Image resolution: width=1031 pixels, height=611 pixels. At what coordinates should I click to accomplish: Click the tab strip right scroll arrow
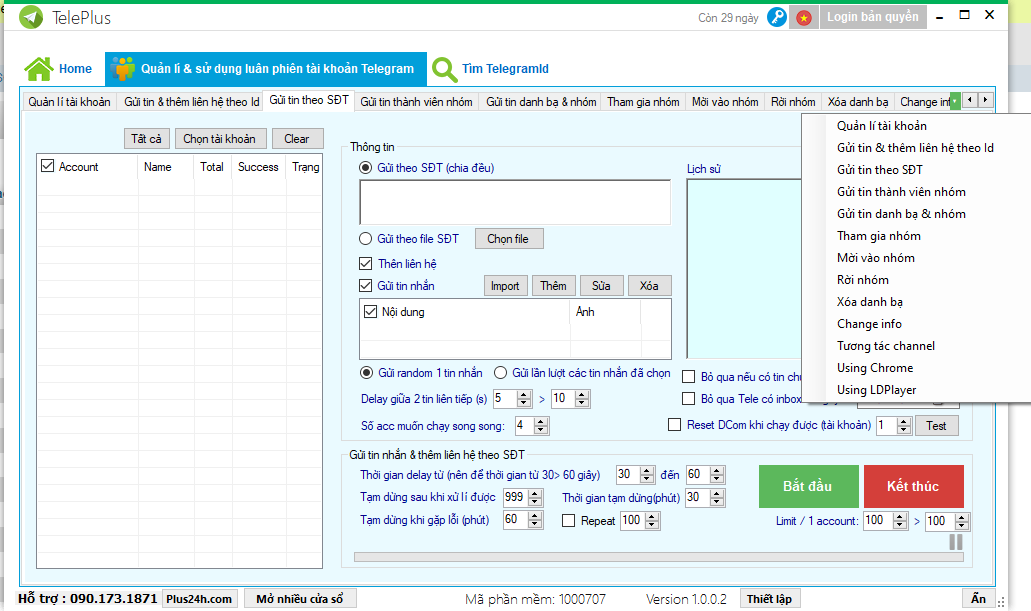coord(985,100)
